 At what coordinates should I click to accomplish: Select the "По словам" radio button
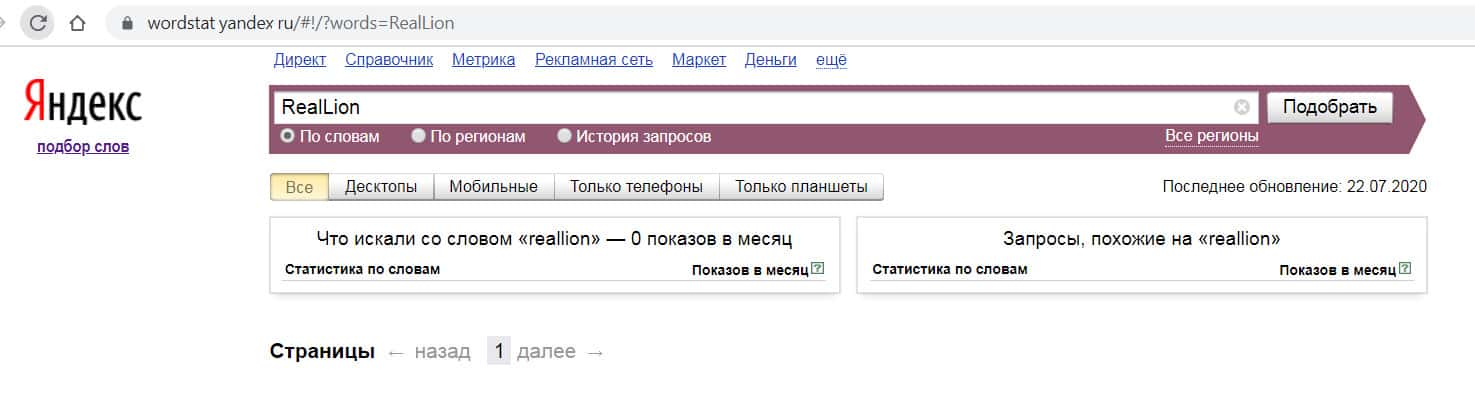coord(288,136)
